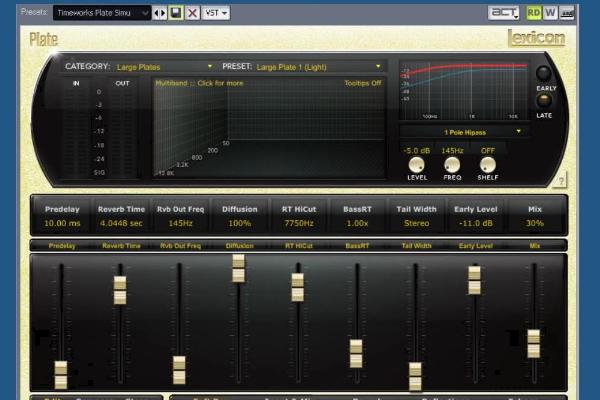
Task: Click the Reverb Time 4.0448 sec cell
Action: pyautogui.click(x=121, y=216)
